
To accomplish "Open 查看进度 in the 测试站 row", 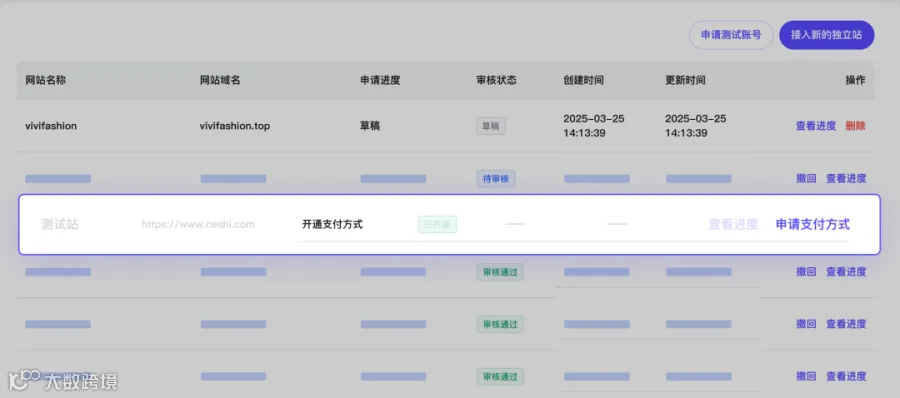I will click(x=734, y=225).
